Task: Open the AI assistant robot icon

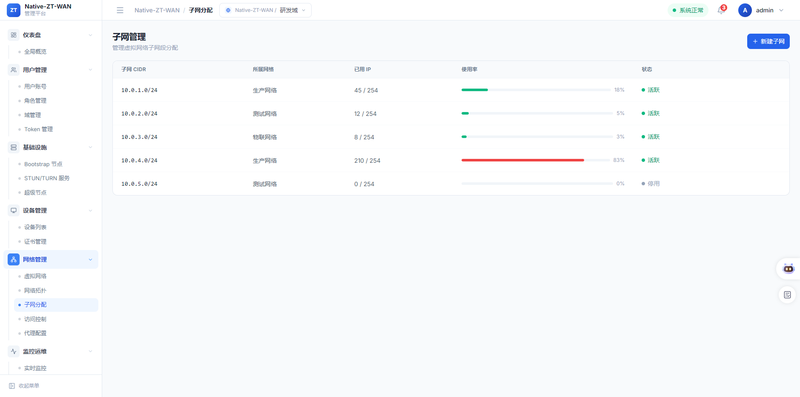Action: [x=788, y=268]
